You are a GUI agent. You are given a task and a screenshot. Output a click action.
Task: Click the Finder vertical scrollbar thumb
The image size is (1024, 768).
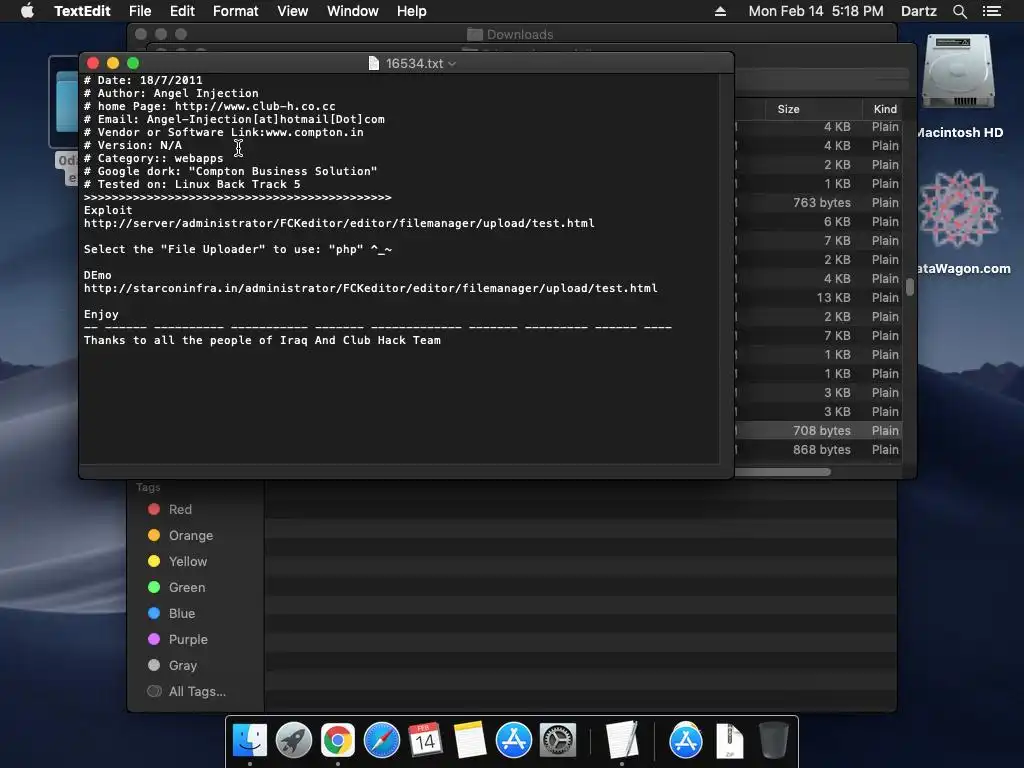910,287
